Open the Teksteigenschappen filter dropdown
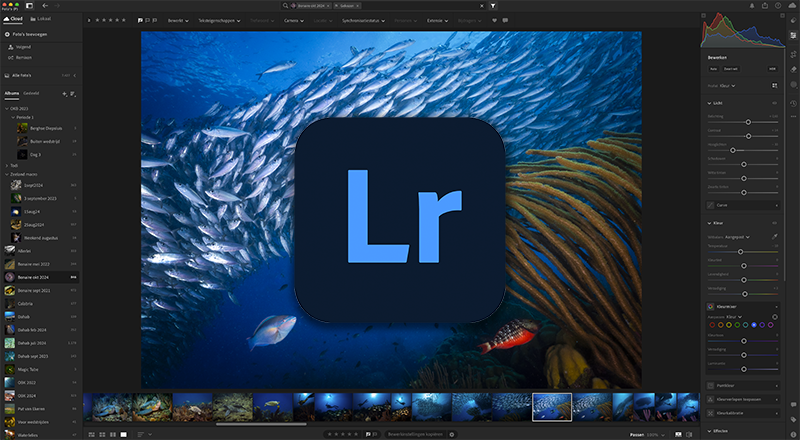The image size is (800, 440). point(219,20)
